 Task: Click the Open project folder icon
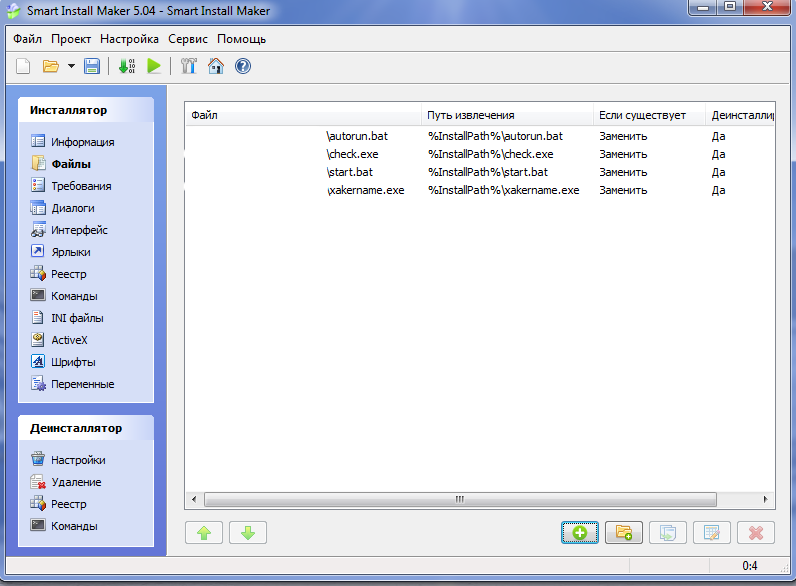point(51,66)
